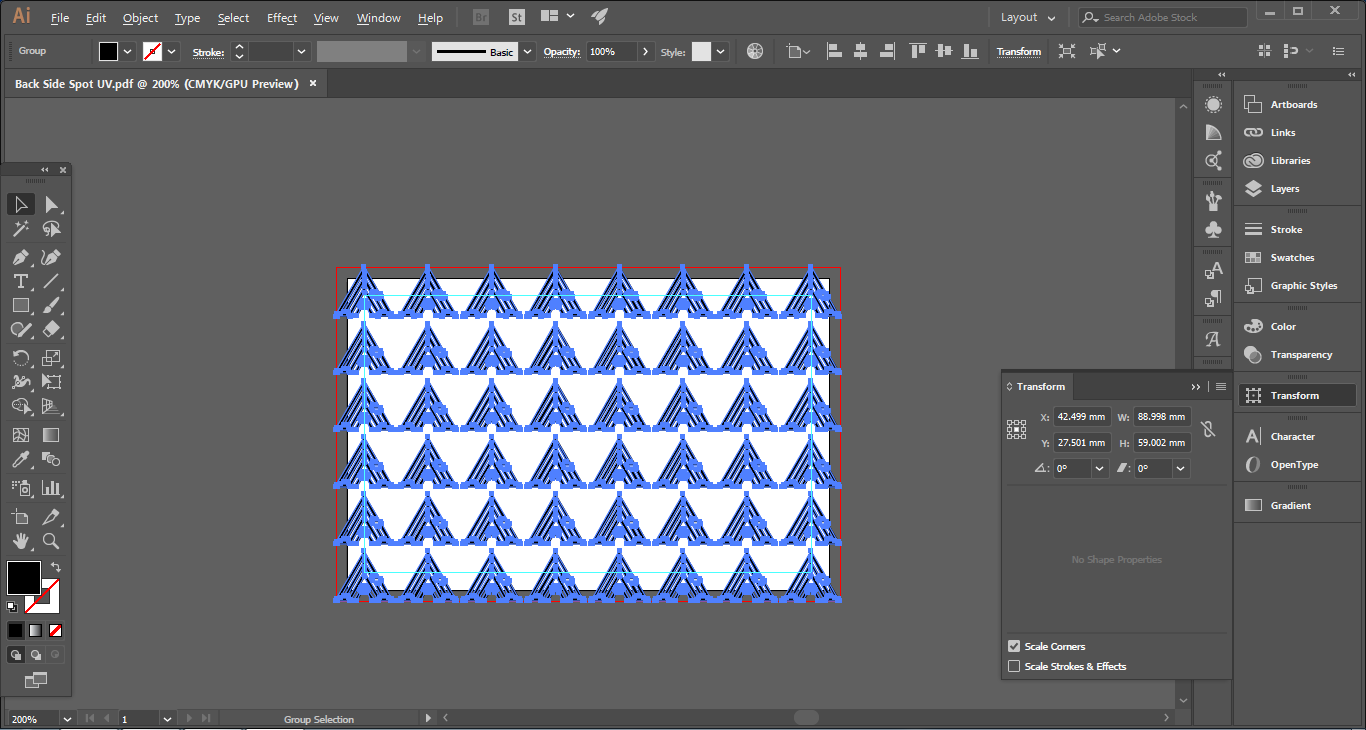The image size is (1366, 730).
Task: Click the W width input field
Action: tap(1162, 417)
